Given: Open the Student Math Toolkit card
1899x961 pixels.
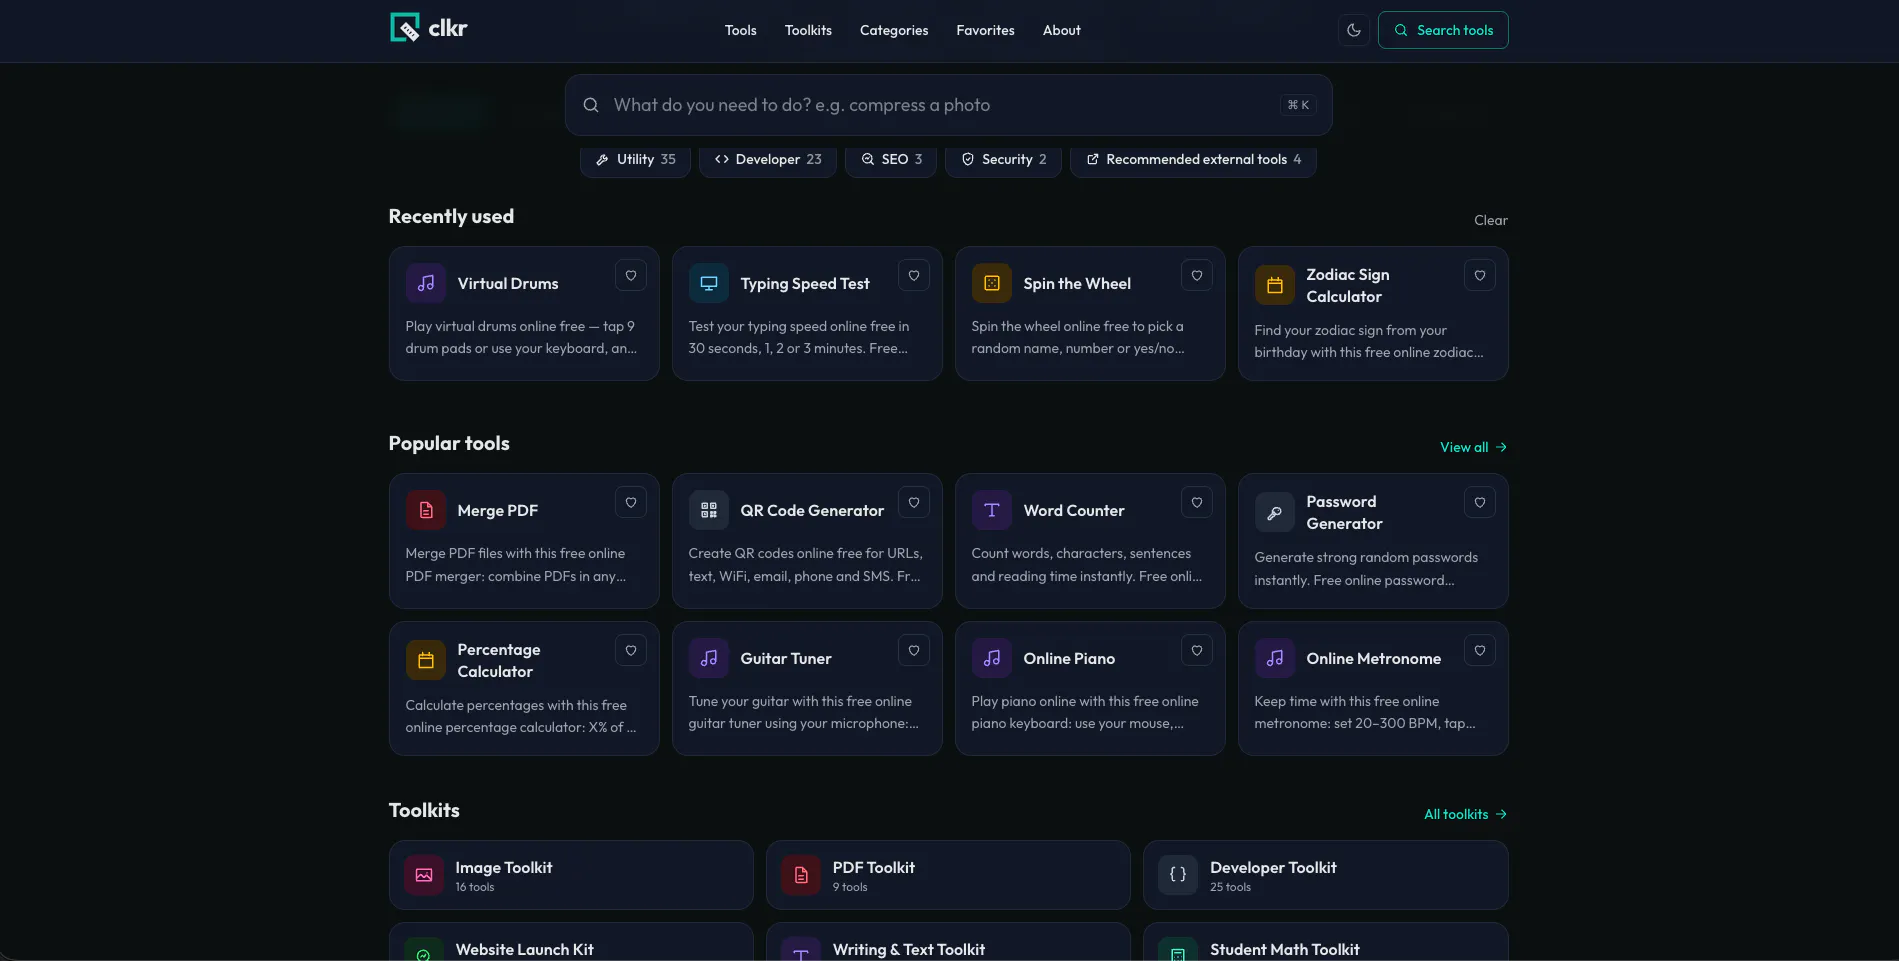Looking at the screenshot, I should coord(1325,942).
